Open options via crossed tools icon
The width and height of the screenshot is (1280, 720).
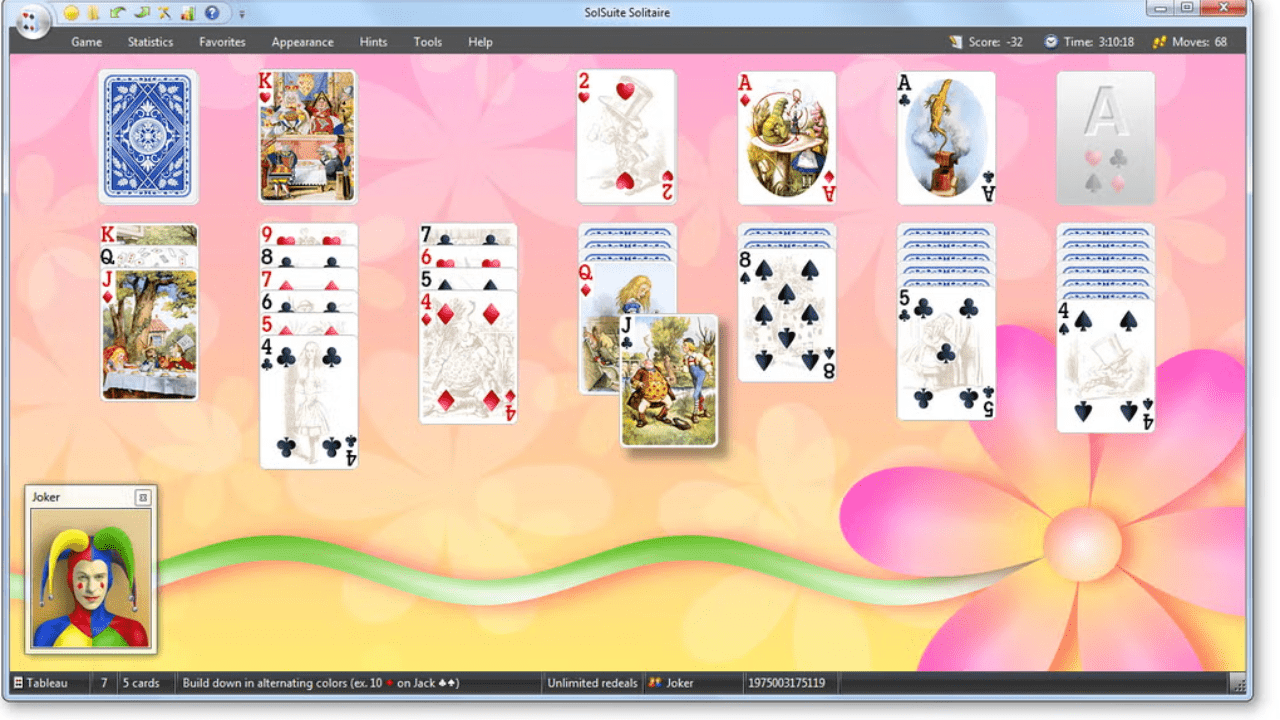(x=164, y=13)
